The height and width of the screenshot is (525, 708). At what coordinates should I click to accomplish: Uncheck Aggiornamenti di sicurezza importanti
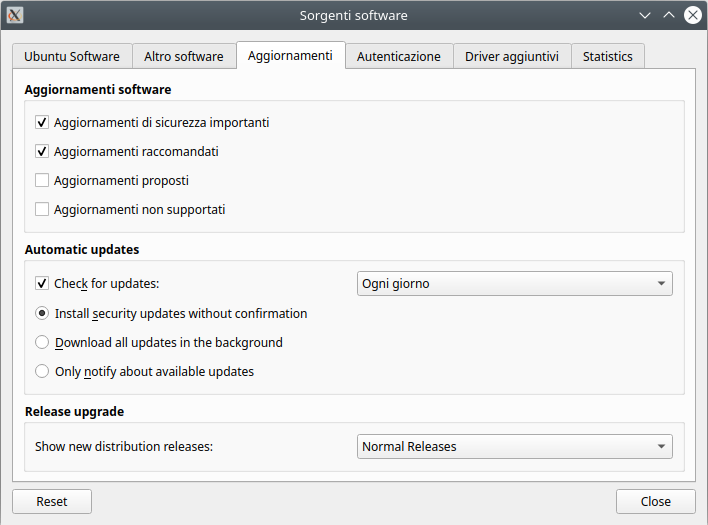pos(42,123)
